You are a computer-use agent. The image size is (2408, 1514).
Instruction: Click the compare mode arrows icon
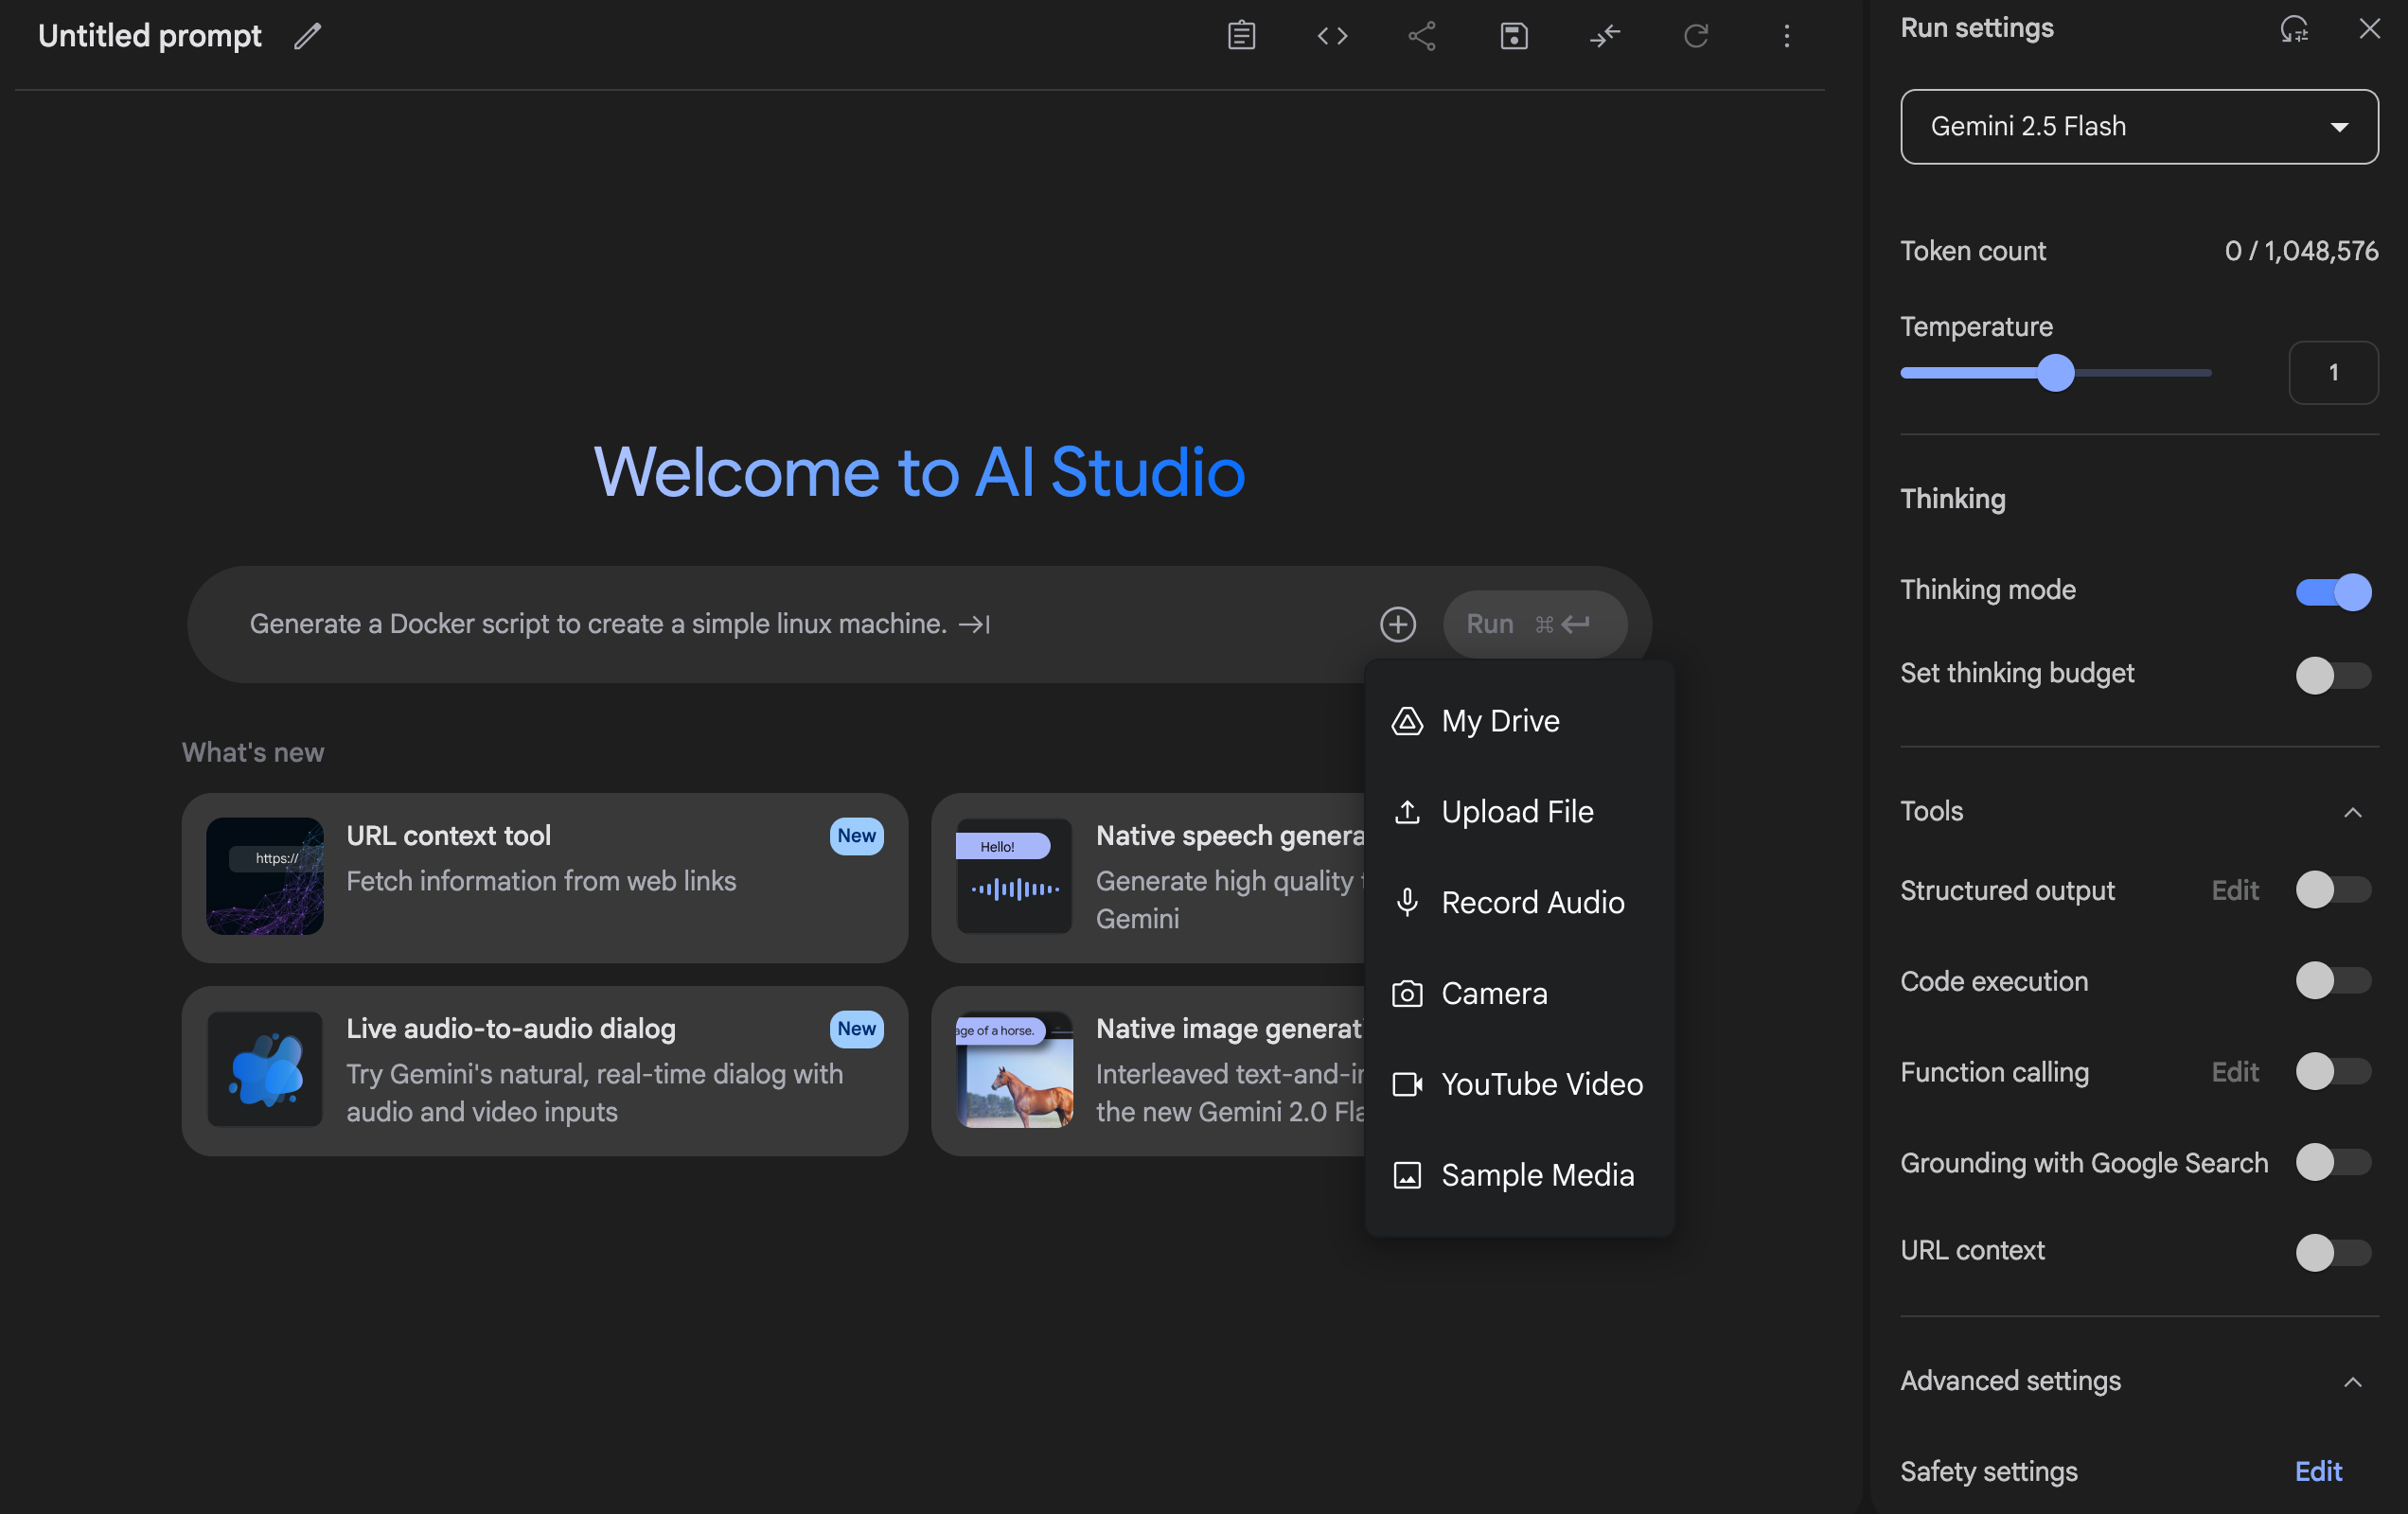tap(1605, 36)
